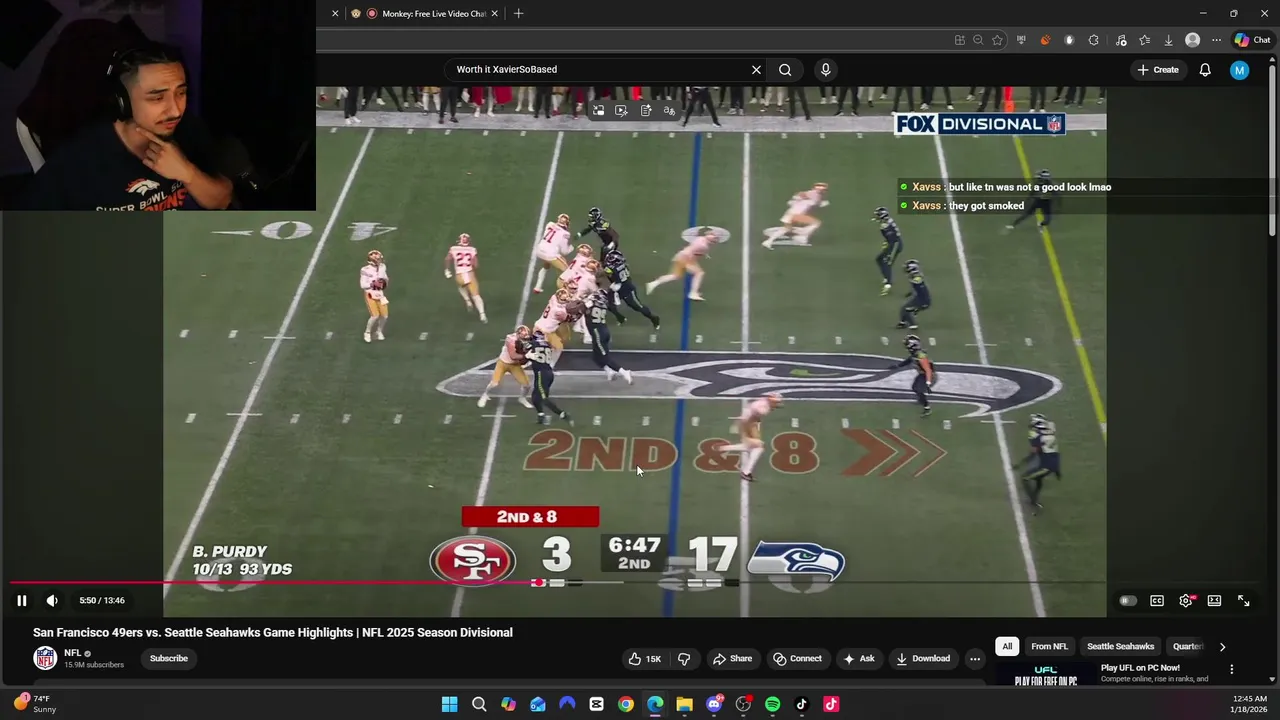Click the apps grid icon in address bar
The width and height of the screenshot is (1280, 720).
pyautogui.click(x=960, y=40)
